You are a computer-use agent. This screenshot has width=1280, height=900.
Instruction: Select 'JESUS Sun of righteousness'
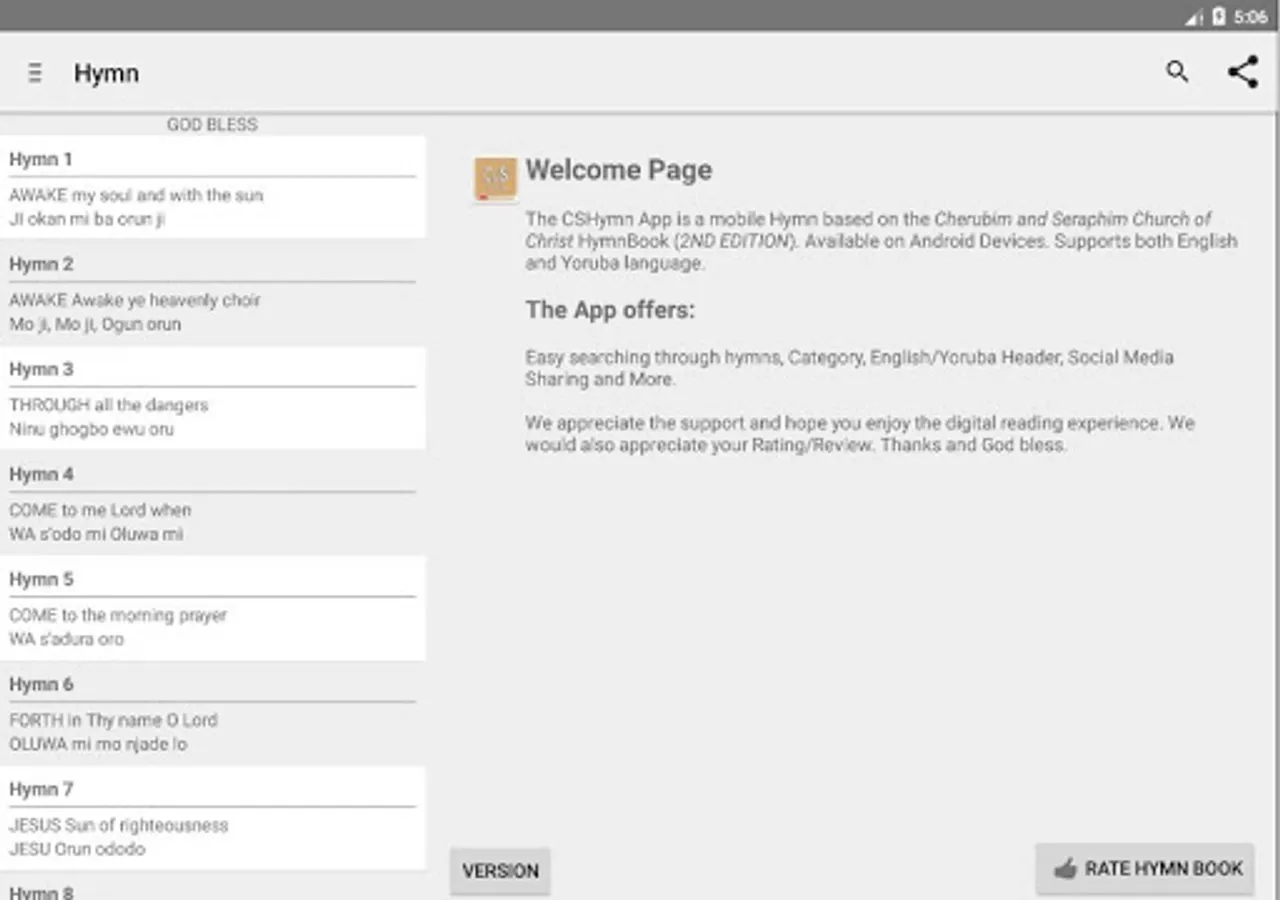119,825
